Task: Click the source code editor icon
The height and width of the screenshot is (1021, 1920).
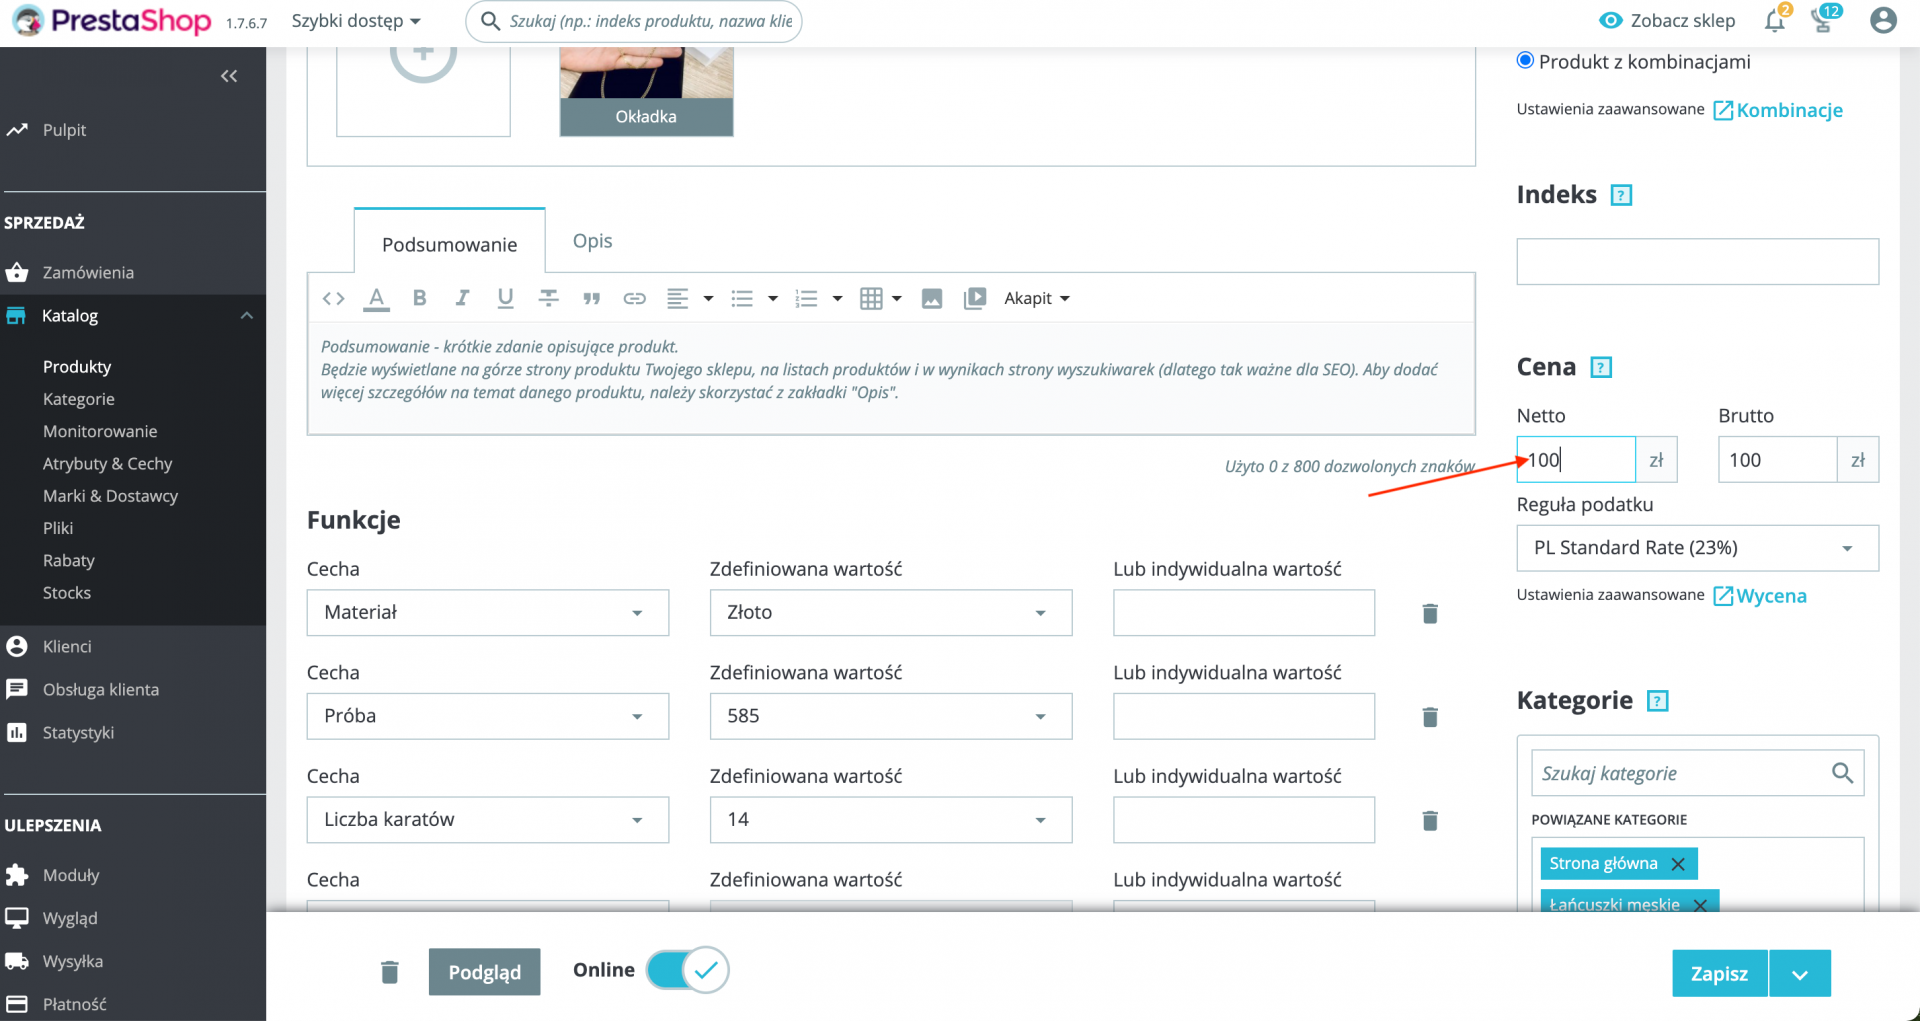Action: [334, 298]
